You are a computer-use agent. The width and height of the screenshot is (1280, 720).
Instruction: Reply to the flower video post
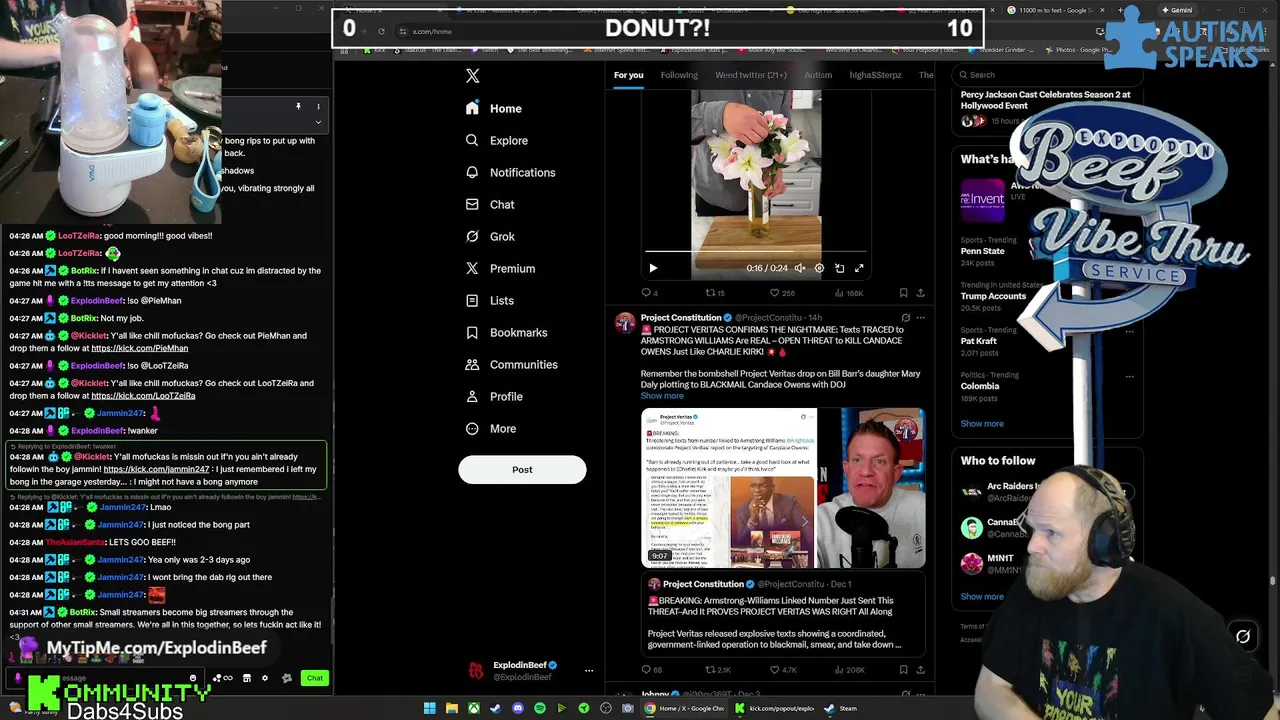pyautogui.click(x=650, y=293)
